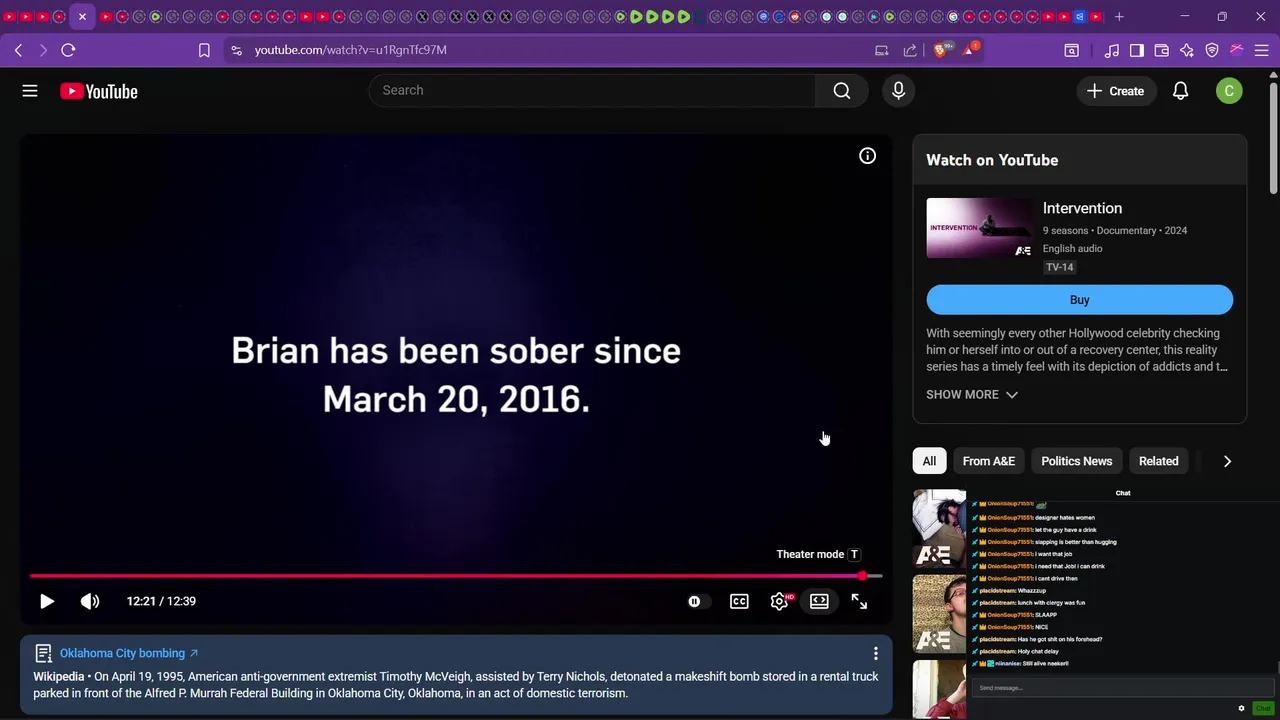Select the All filter chip
This screenshot has width=1280, height=720.
click(929, 461)
